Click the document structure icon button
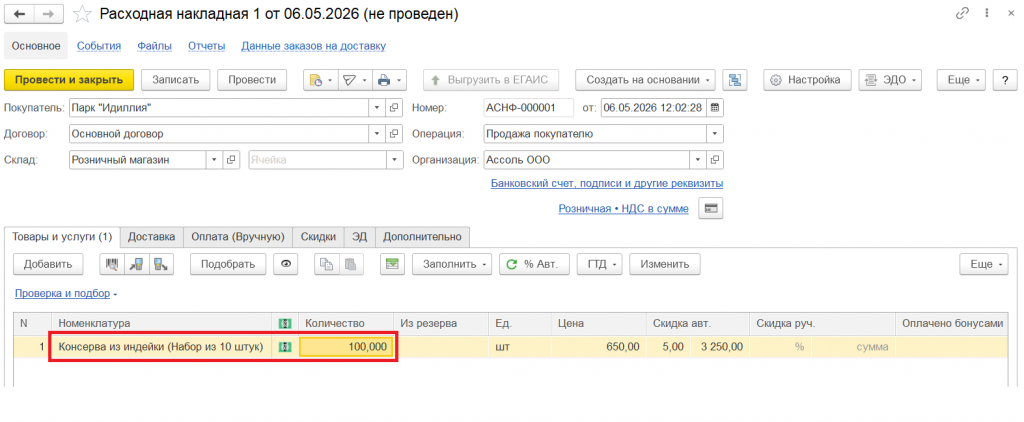 tap(735, 80)
